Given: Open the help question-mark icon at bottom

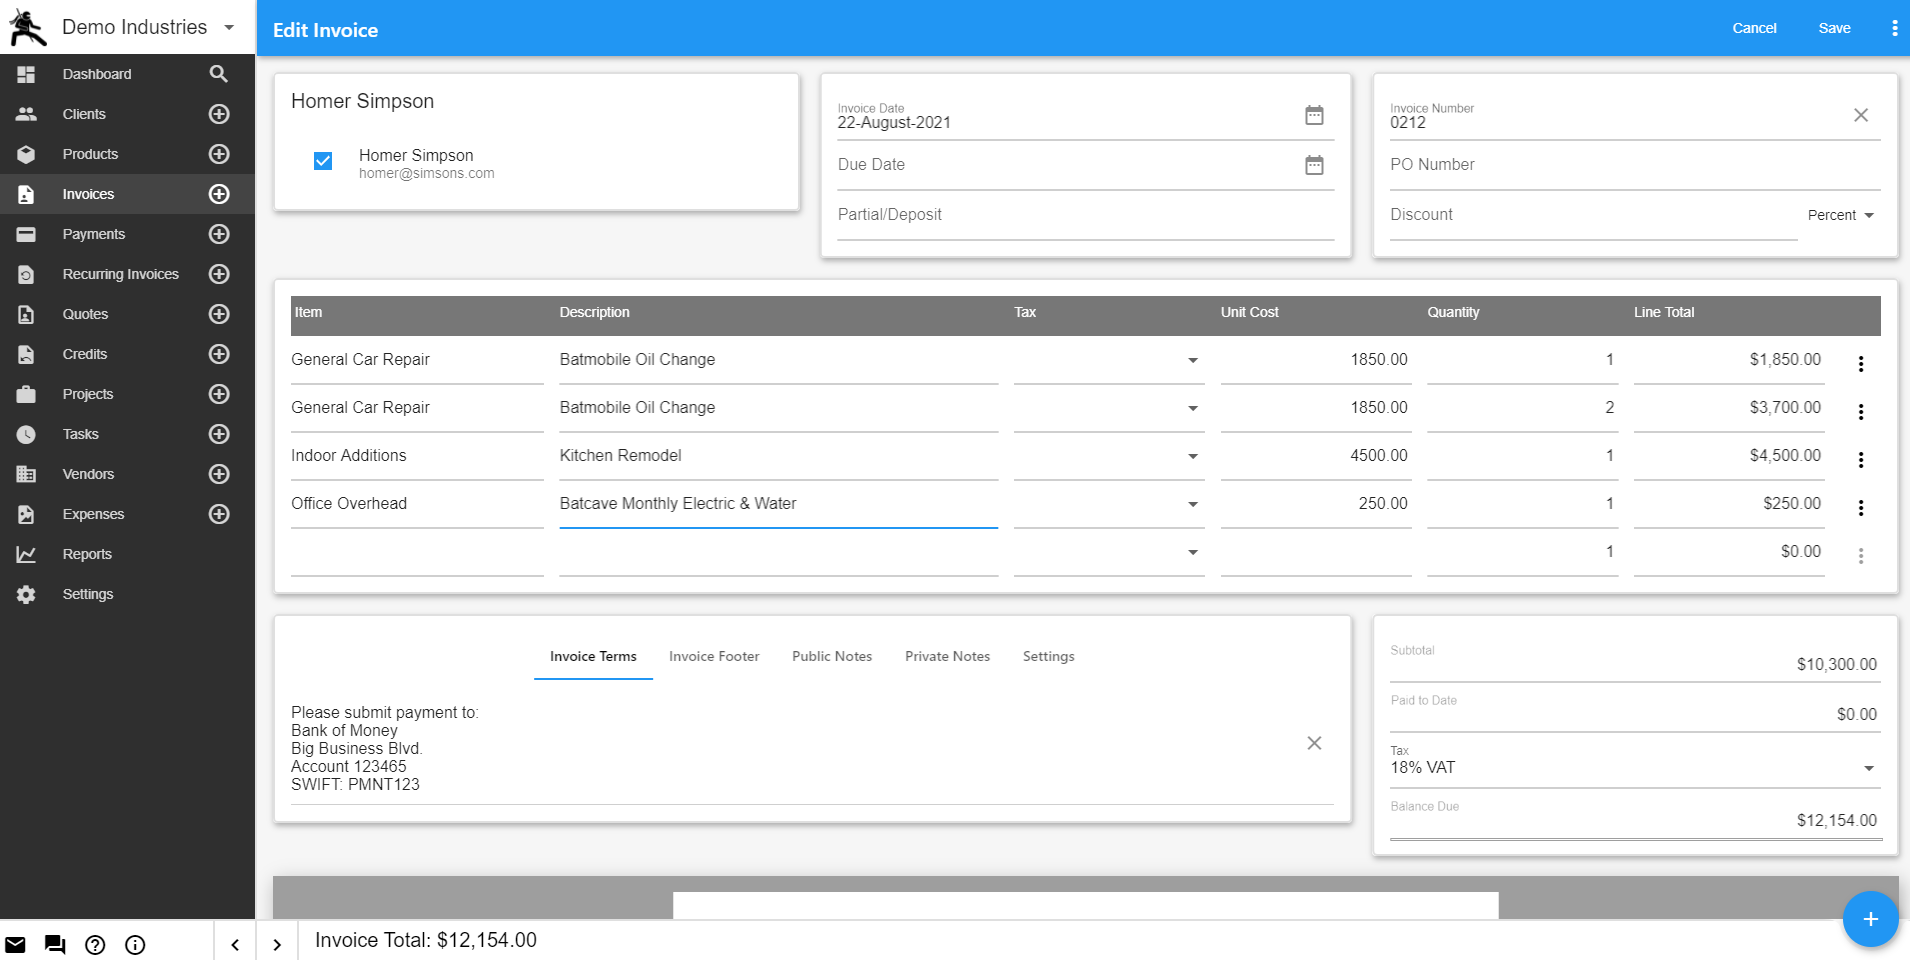Looking at the screenshot, I should pyautogui.click(x=95, y=945).
